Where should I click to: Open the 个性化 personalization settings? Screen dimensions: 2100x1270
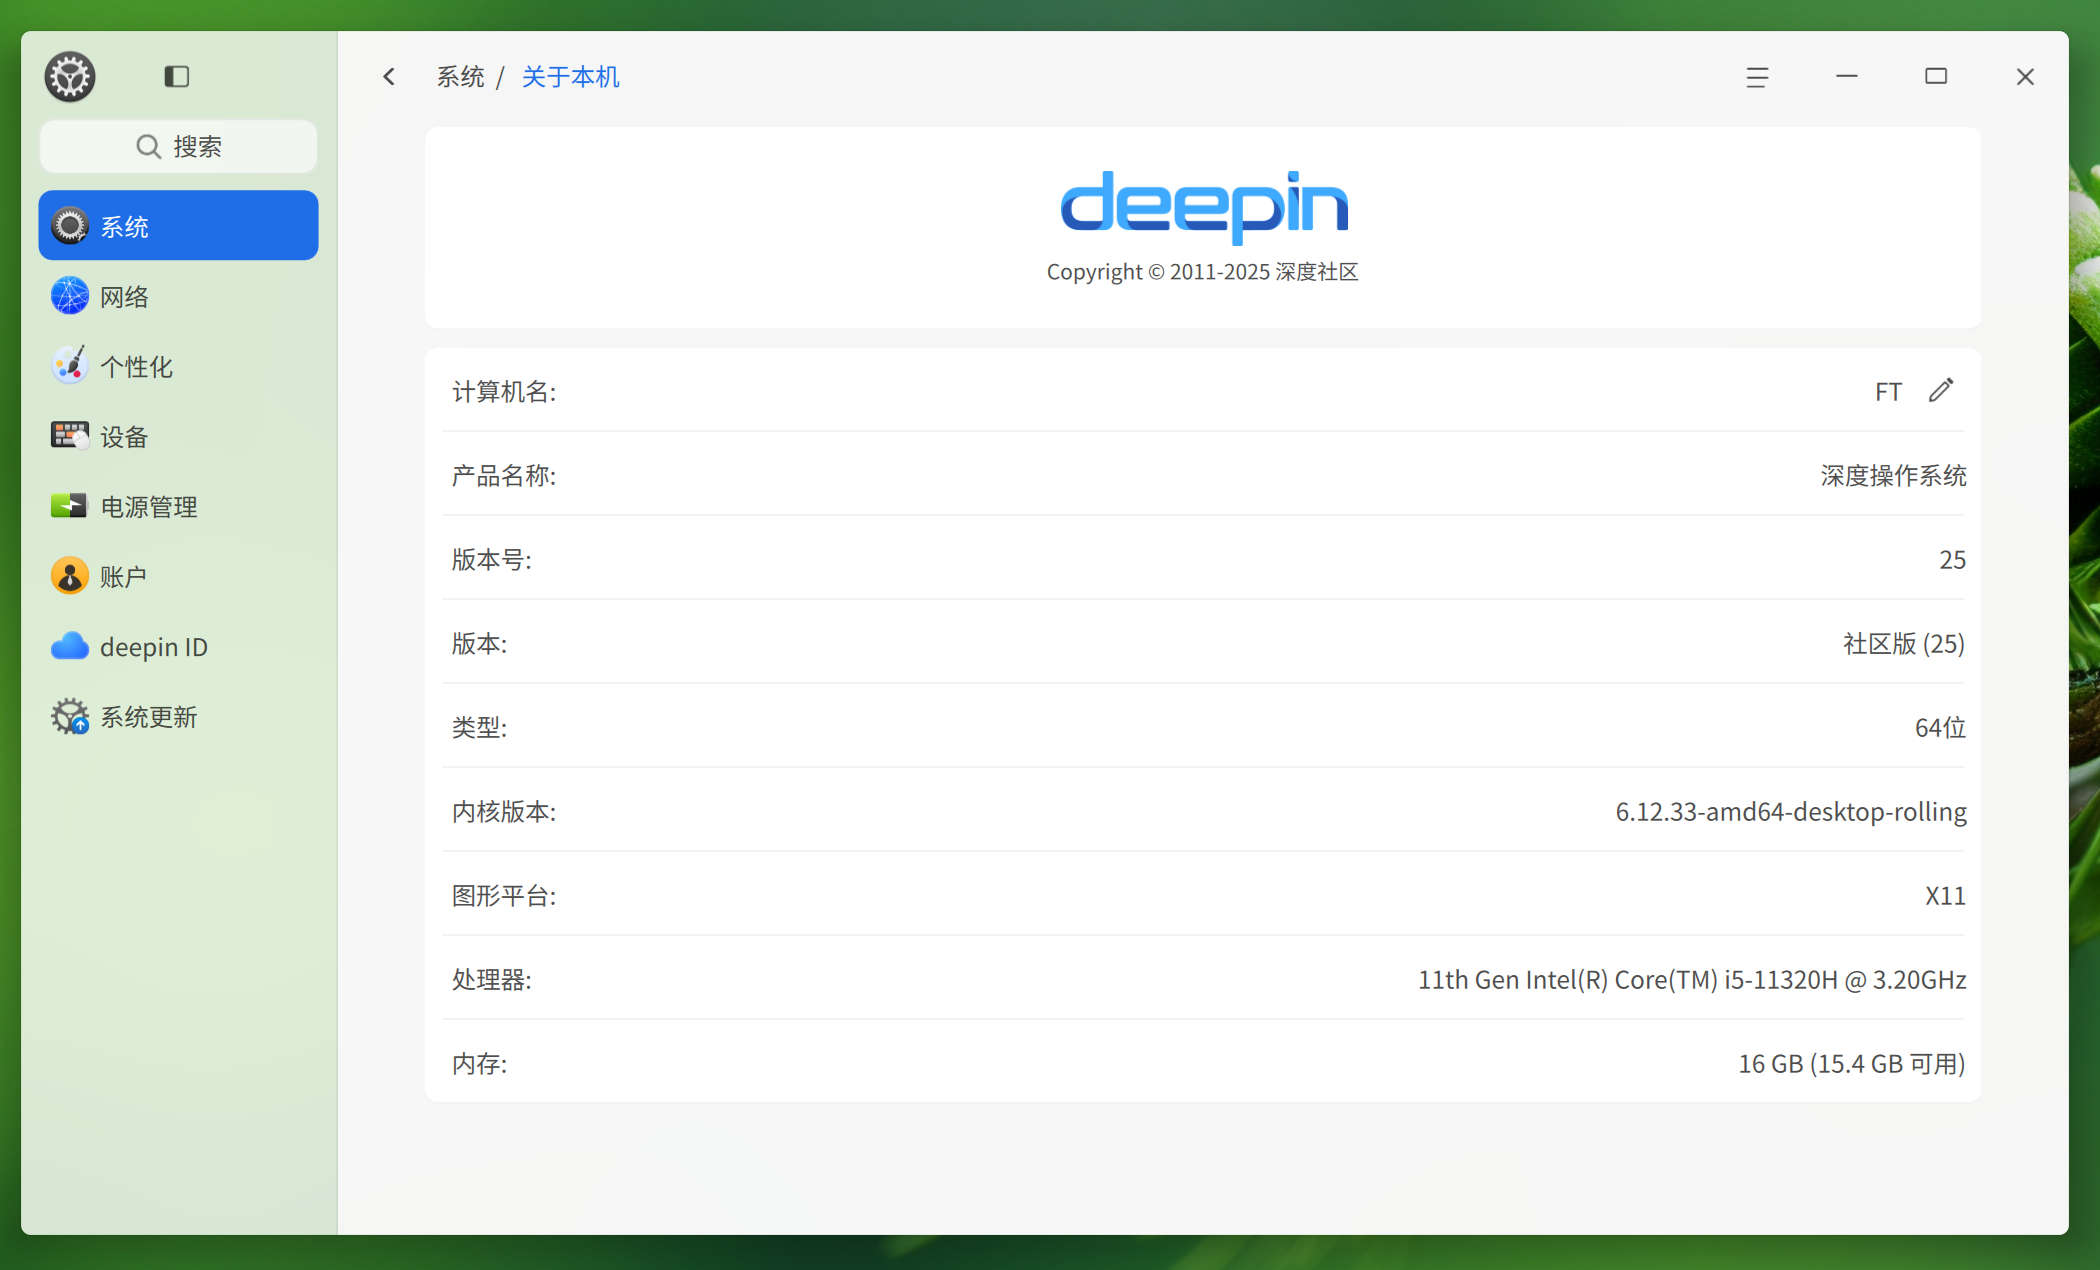[x=178, y=366]
